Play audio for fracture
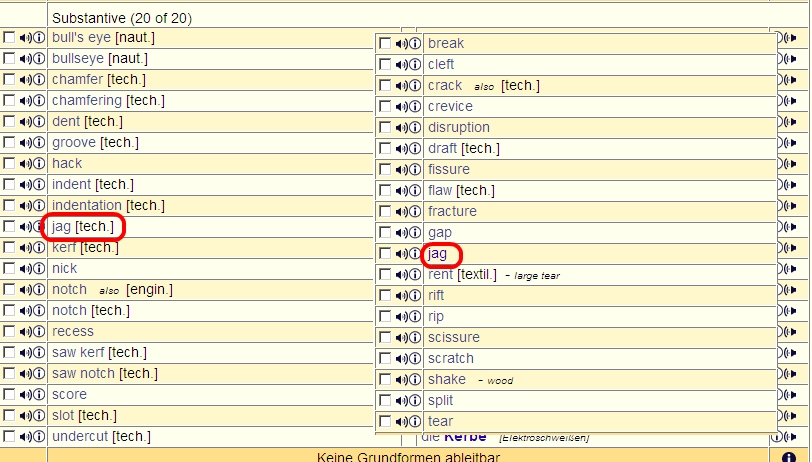The width and height of the screenshot is (812, 462). 401,211
